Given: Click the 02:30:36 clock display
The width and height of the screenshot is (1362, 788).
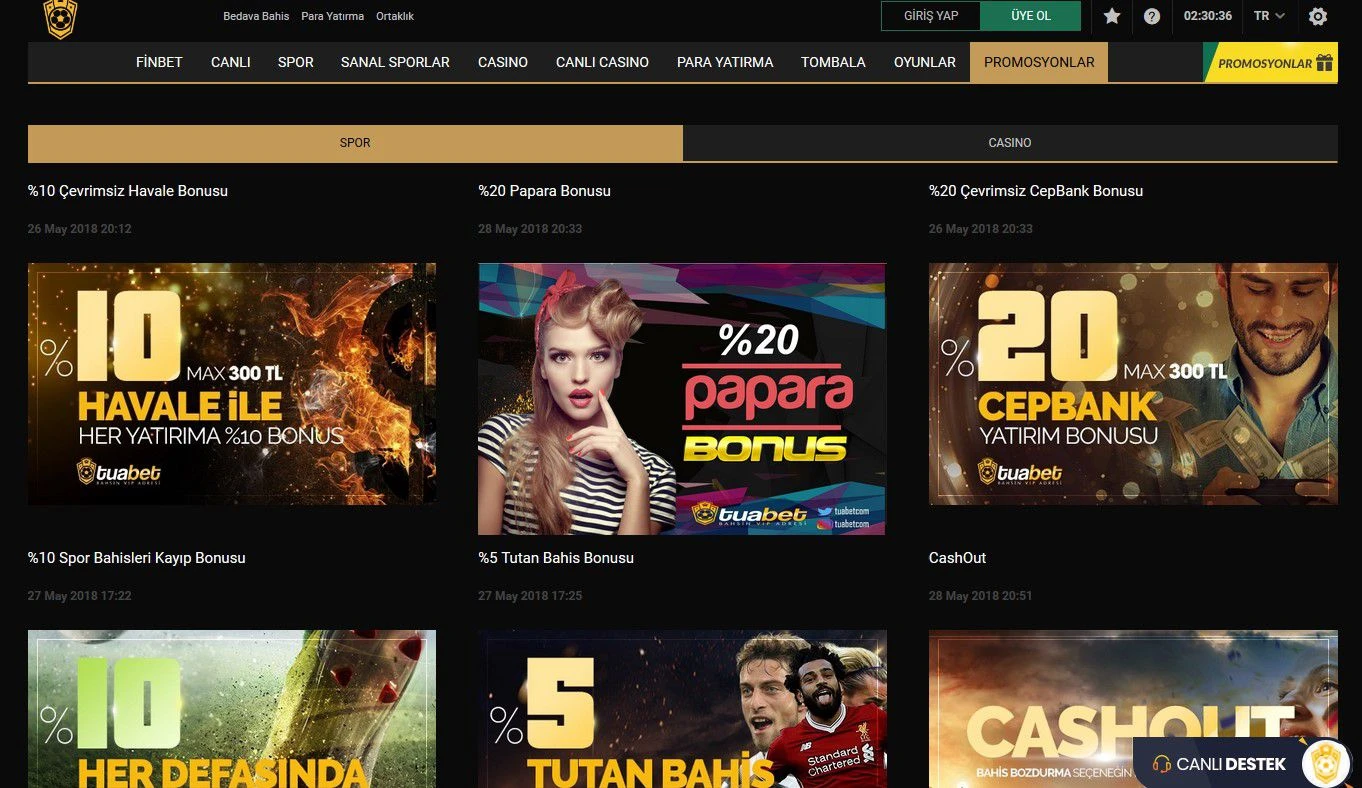Looking at the screenshot, I should (1208, 16).
